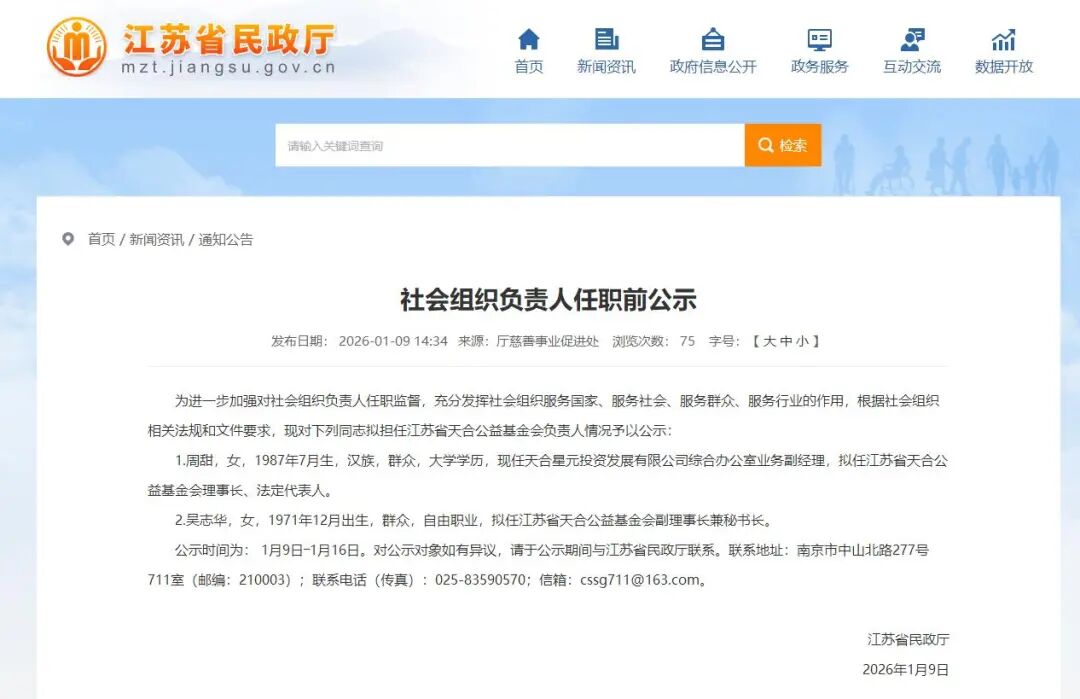
Task: Open 数据开放 menu label
Action: pyautogui.click(x=1003, y=67)
